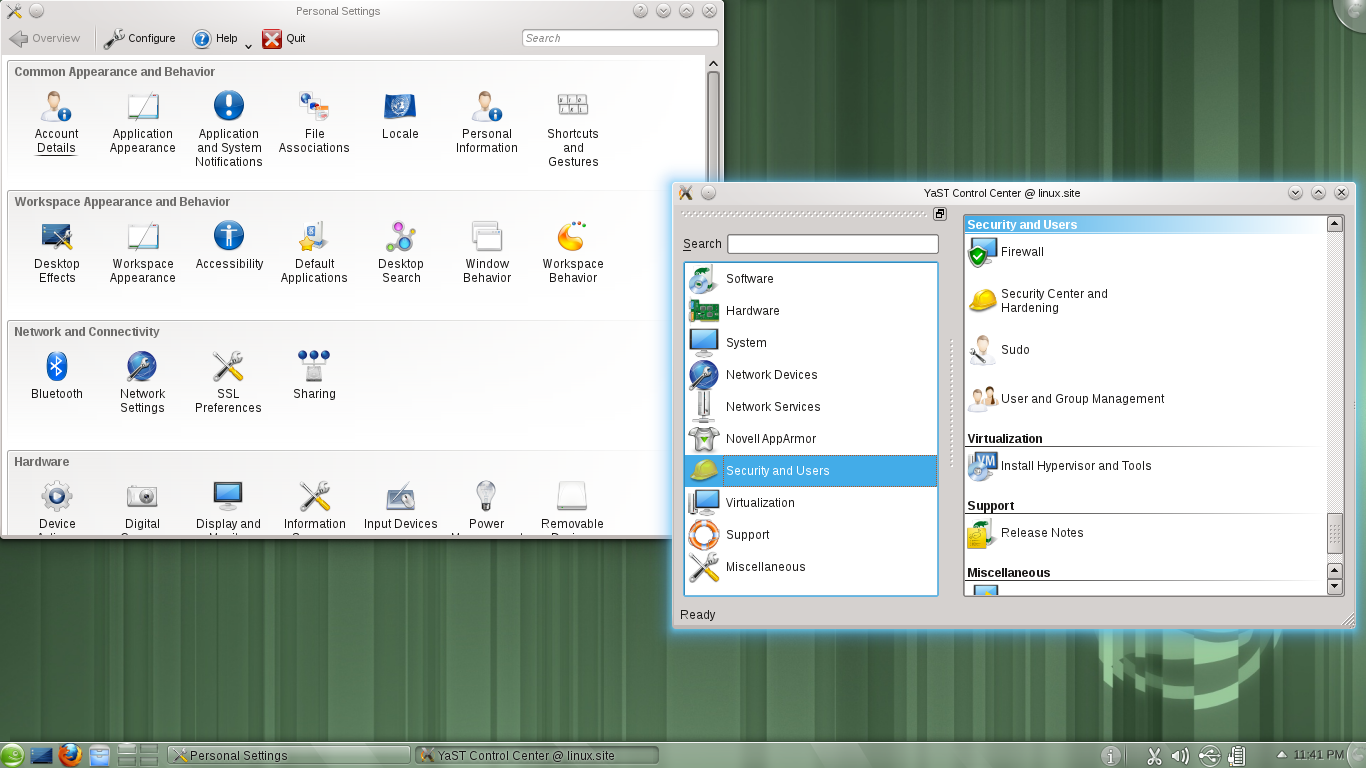
Task: Open Bluetooth settings
Action: coord(57,375)
